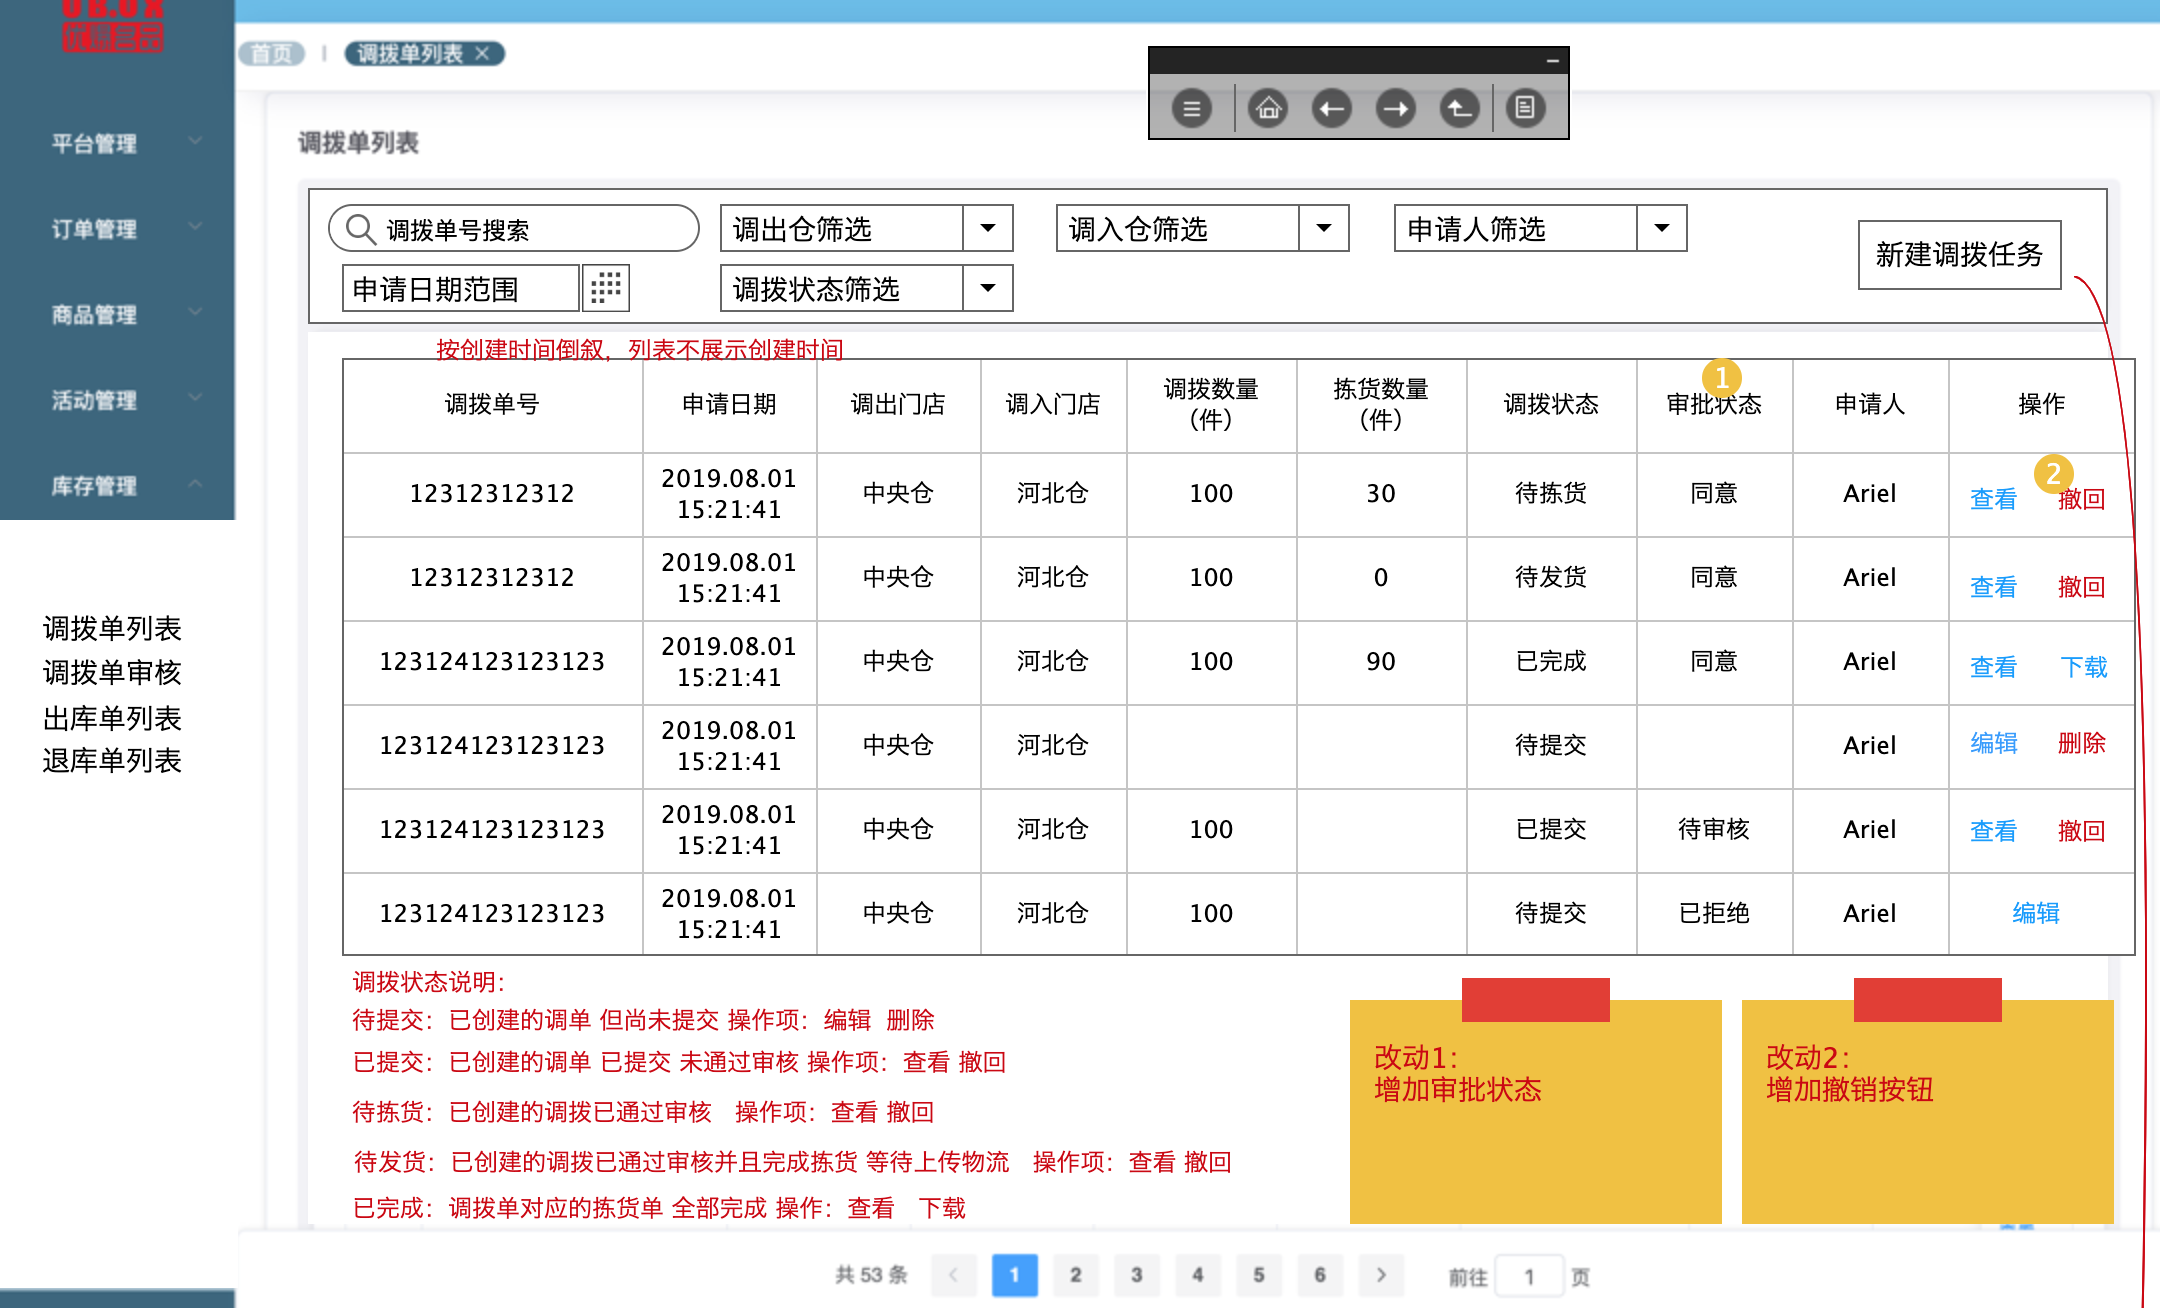Focus the 调拨单号搜索 search field
The height and width of the screenshot is (1308, 2160).
(514, 229)
